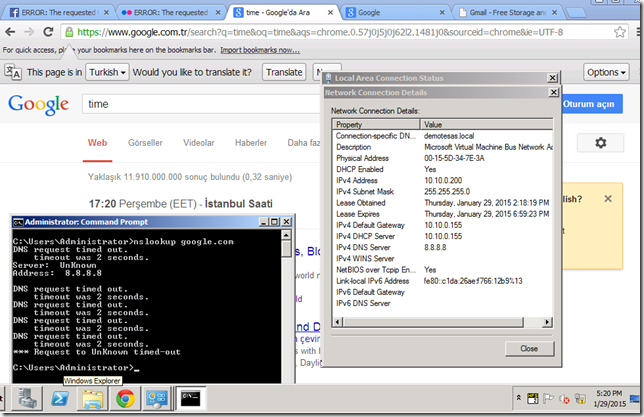This screenshot has width=644, height=417.
Task: Open Windows Explorer folder icon in taskbar
Action: 93,399
